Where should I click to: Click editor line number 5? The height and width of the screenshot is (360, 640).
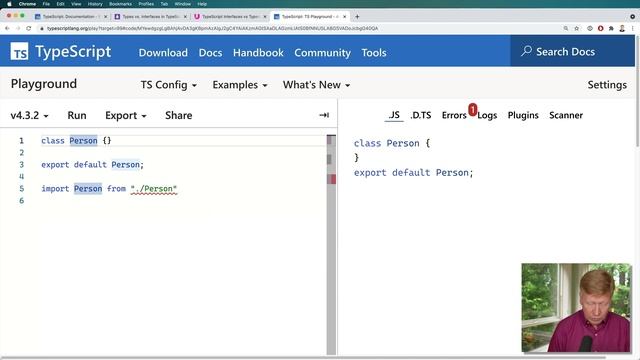22,189
